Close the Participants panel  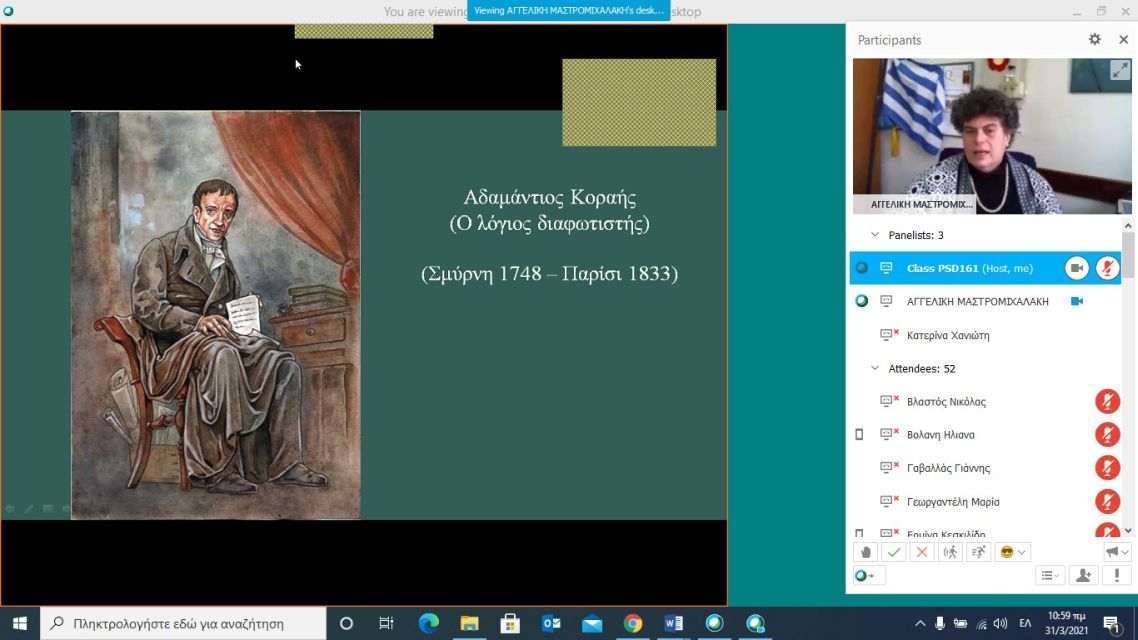tap(1123, 39)
